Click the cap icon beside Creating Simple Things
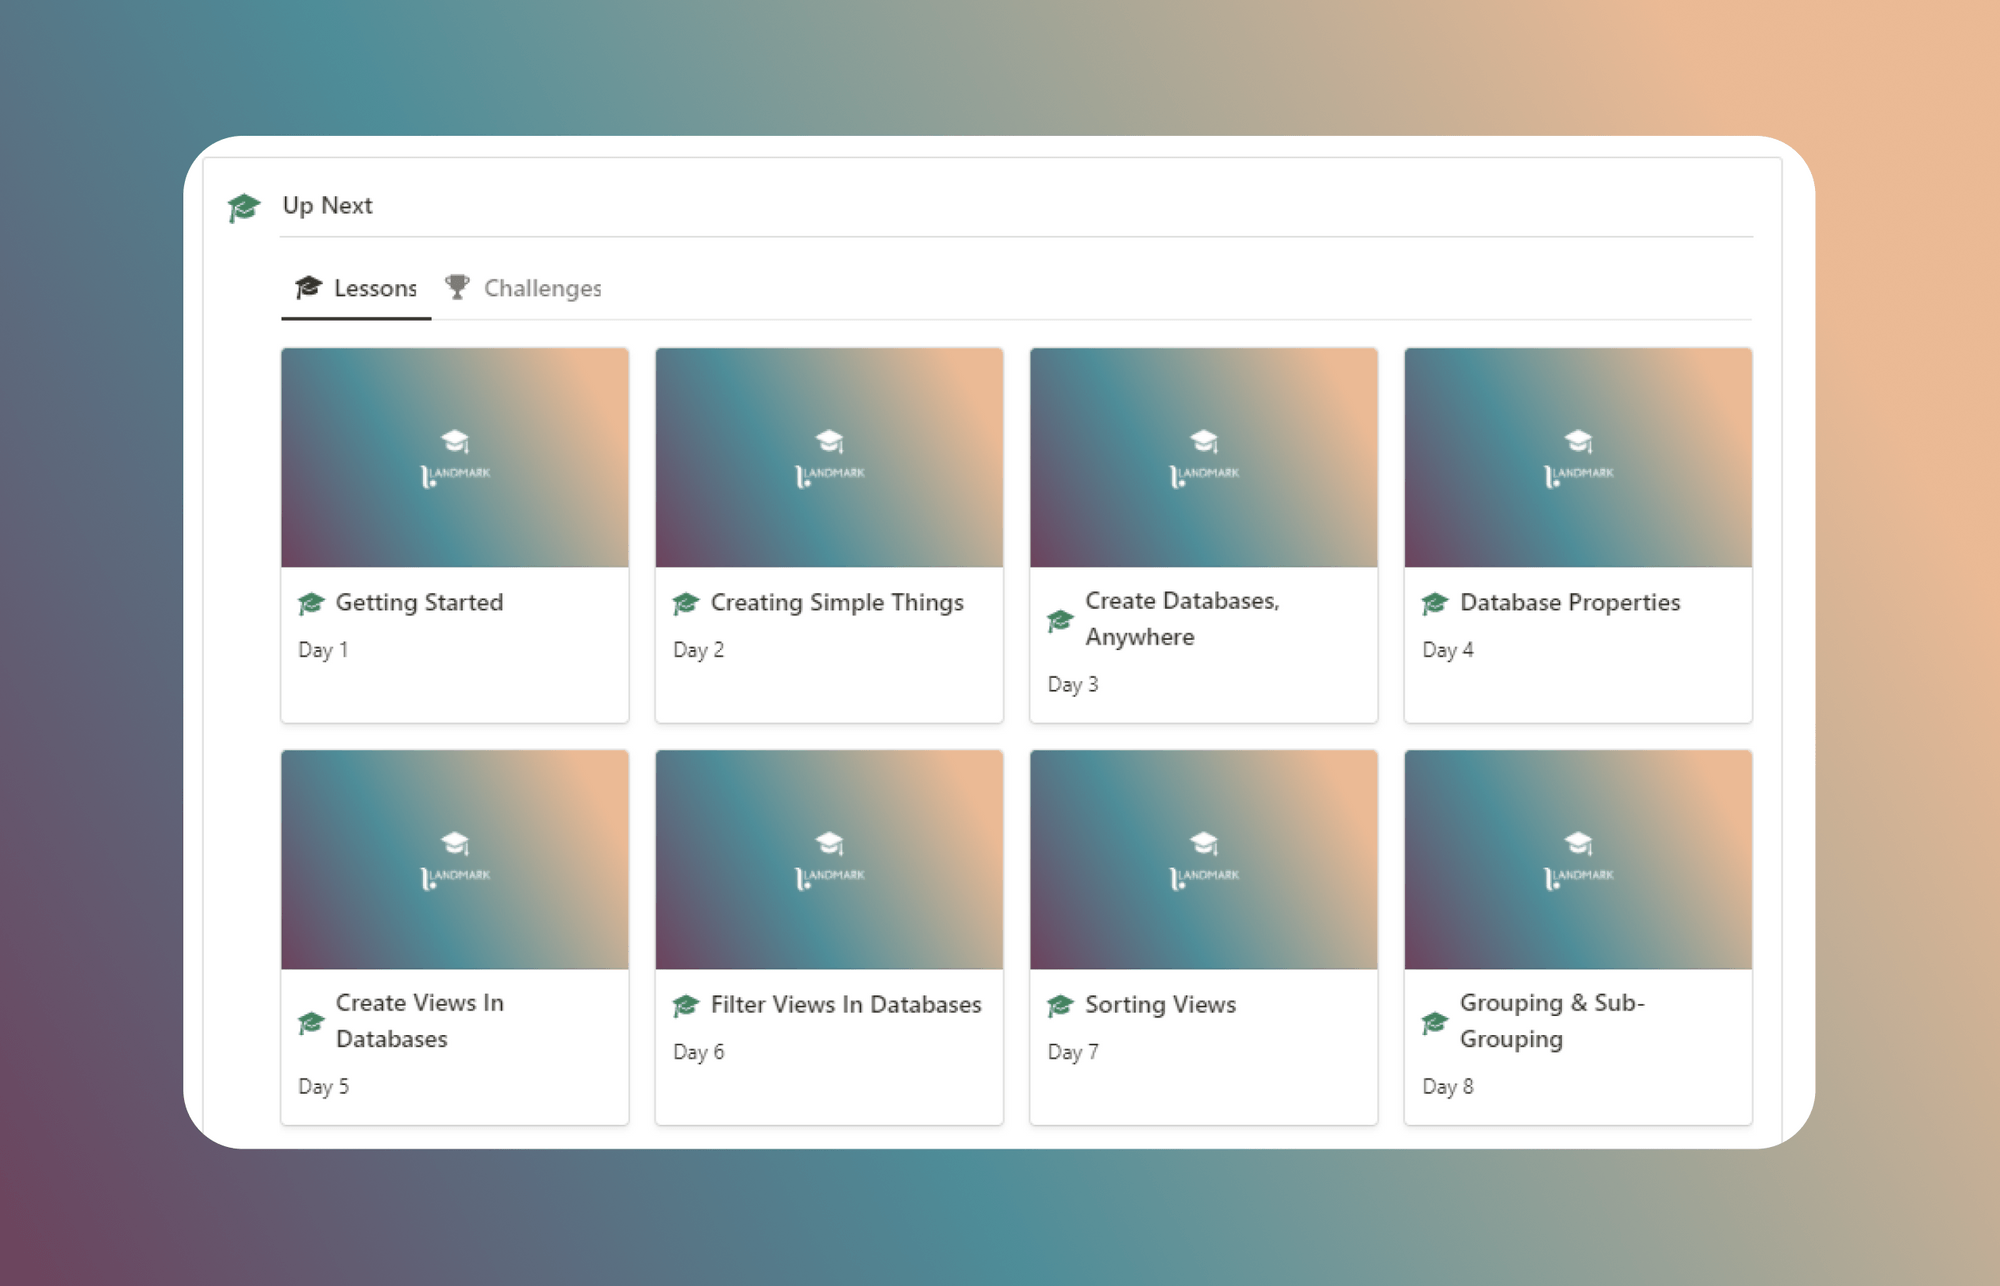This screenshot has width=2000, height=1286. [x=685, y=602]
